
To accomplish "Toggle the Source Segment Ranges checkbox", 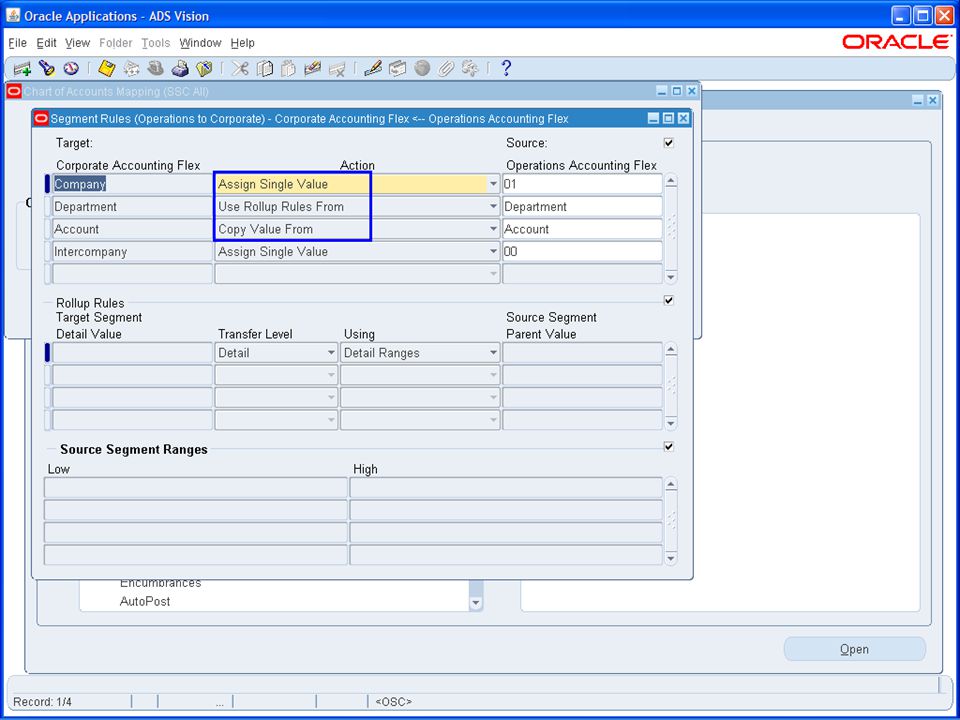I will (669, 447).
